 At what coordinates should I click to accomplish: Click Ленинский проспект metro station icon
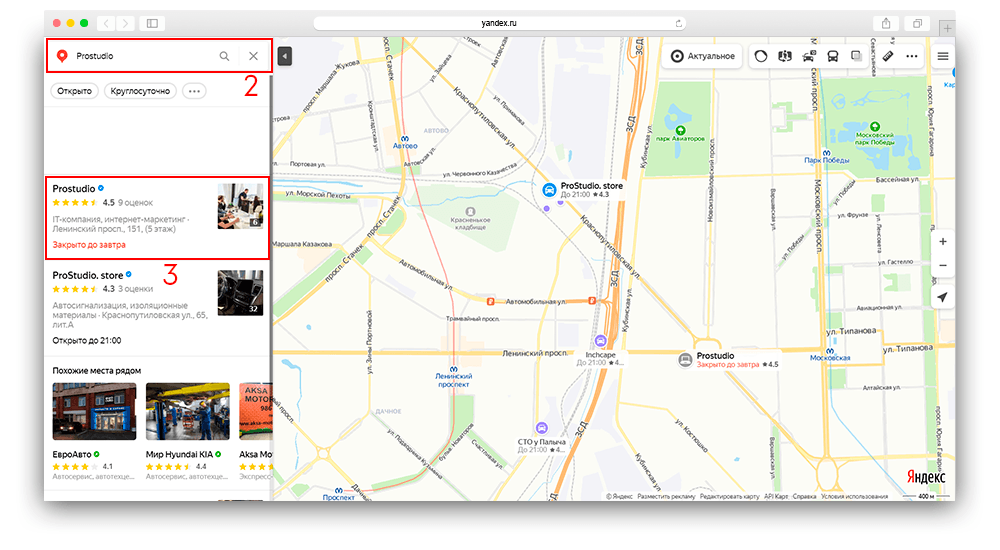453,369
